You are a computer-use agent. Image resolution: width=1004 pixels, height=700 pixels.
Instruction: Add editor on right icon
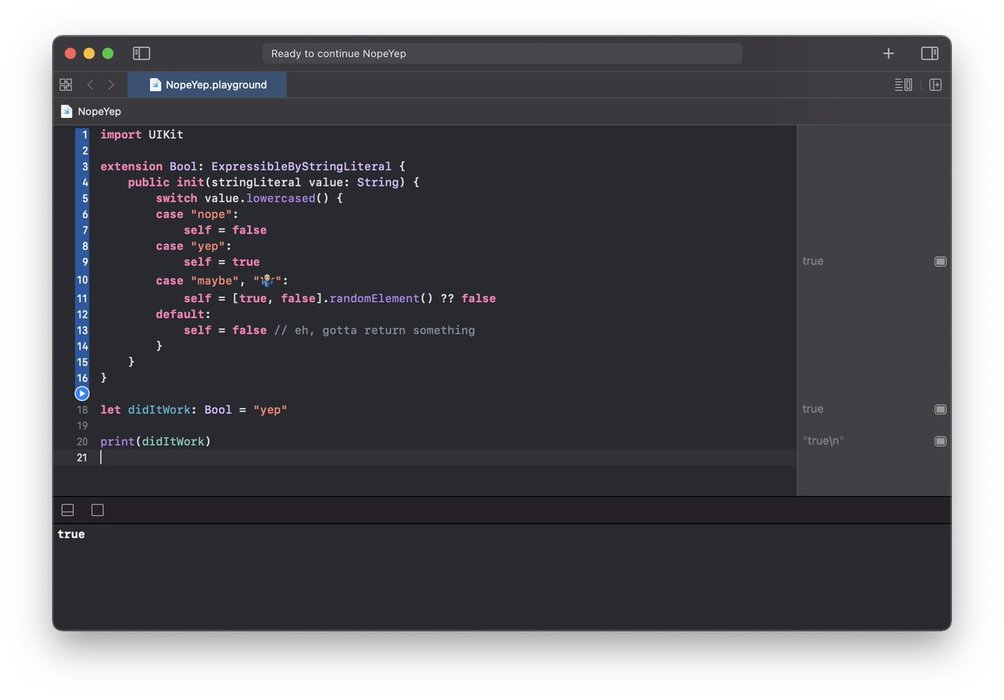[935, 85]
